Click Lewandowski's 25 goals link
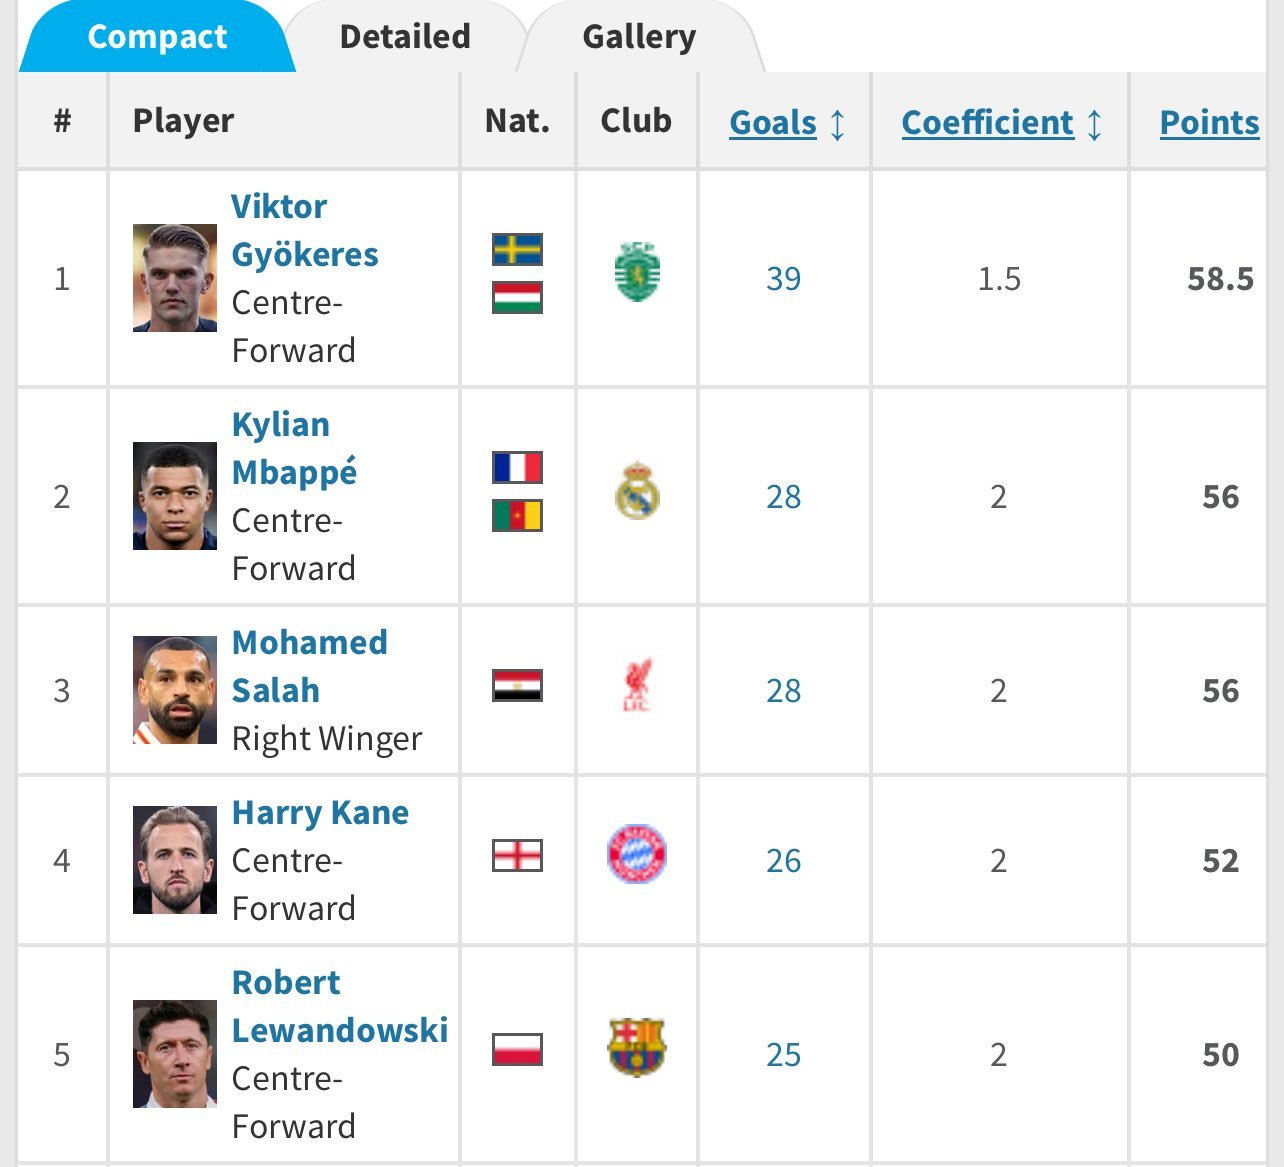The image size is (1284, 1167). pos(784,1054)
